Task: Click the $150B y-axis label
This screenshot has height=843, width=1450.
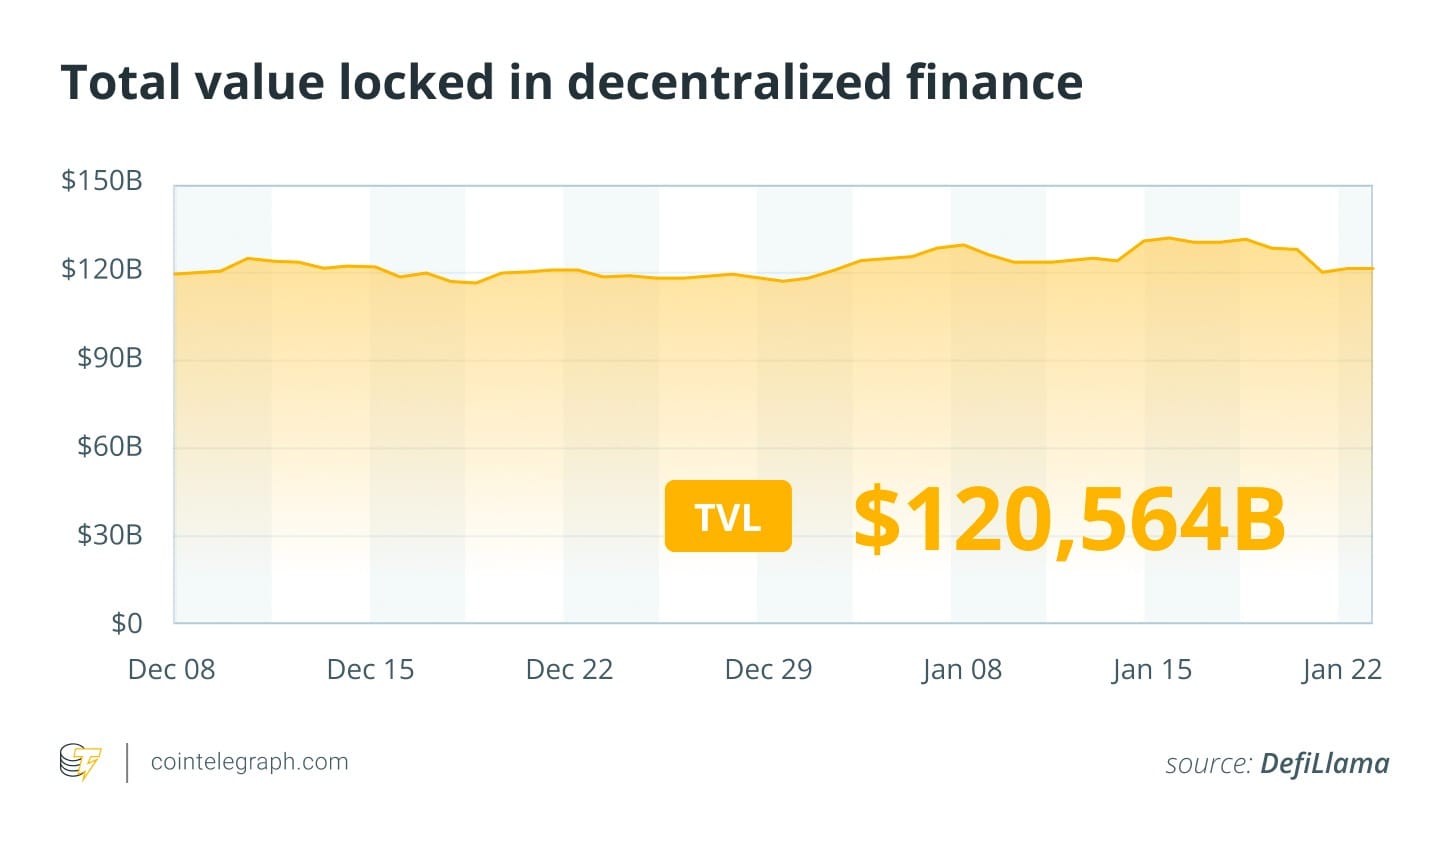Action: (x=102, y=181)
